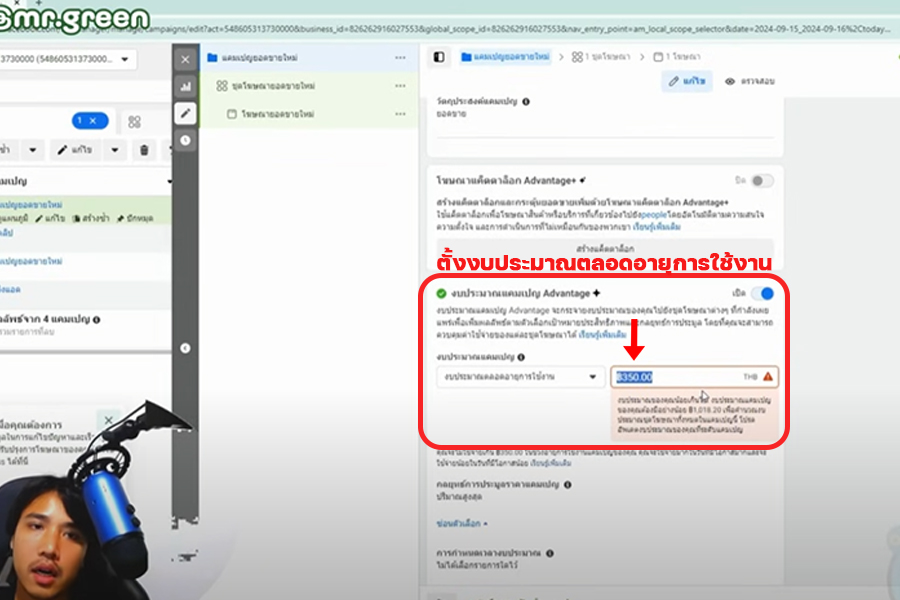Click inline 'ปักหมุด' pin under campaign row
The width and height of the screenshot is (900, 600).
[x=135, y=219]
